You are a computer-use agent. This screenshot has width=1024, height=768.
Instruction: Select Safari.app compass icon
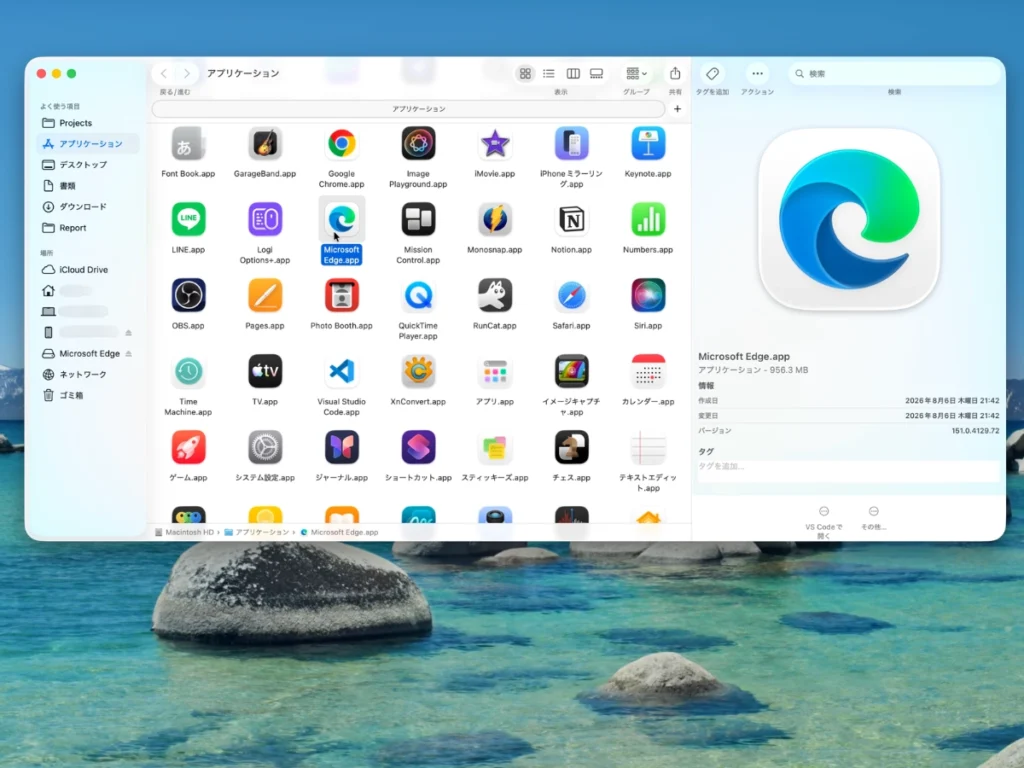tap(571, 296)
